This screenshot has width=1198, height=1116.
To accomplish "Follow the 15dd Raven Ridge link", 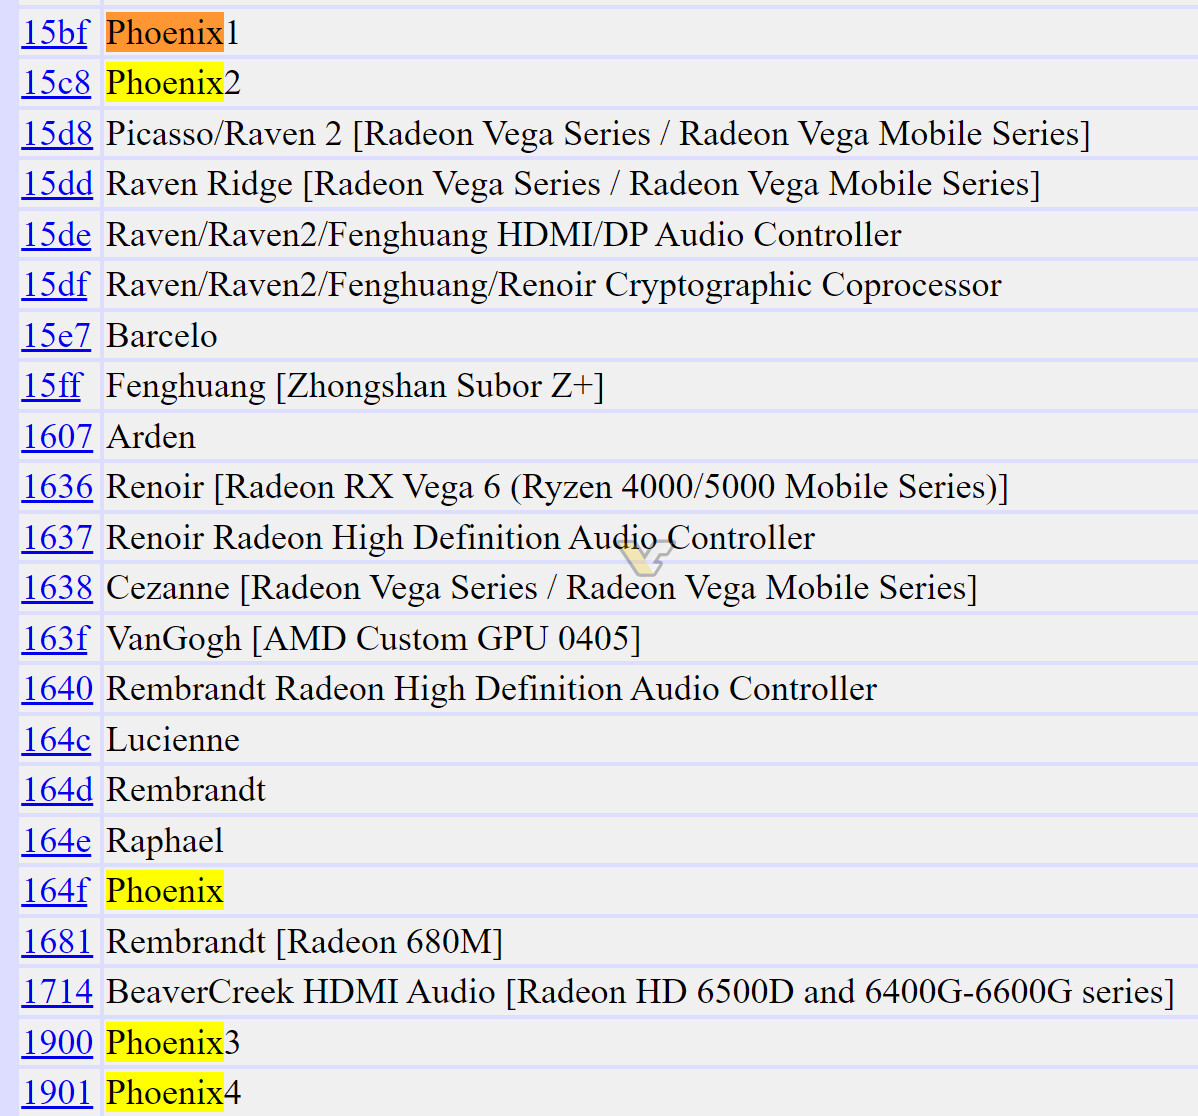I will 57,184.
